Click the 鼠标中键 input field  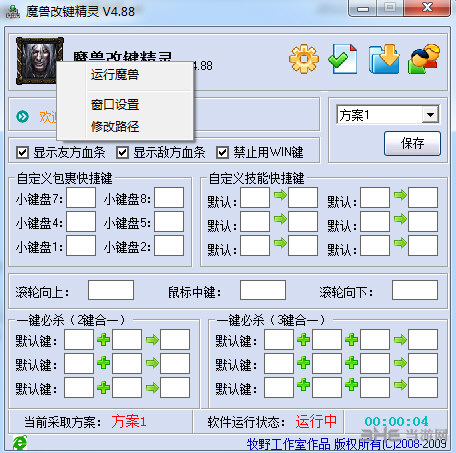[x=263, y=290]
